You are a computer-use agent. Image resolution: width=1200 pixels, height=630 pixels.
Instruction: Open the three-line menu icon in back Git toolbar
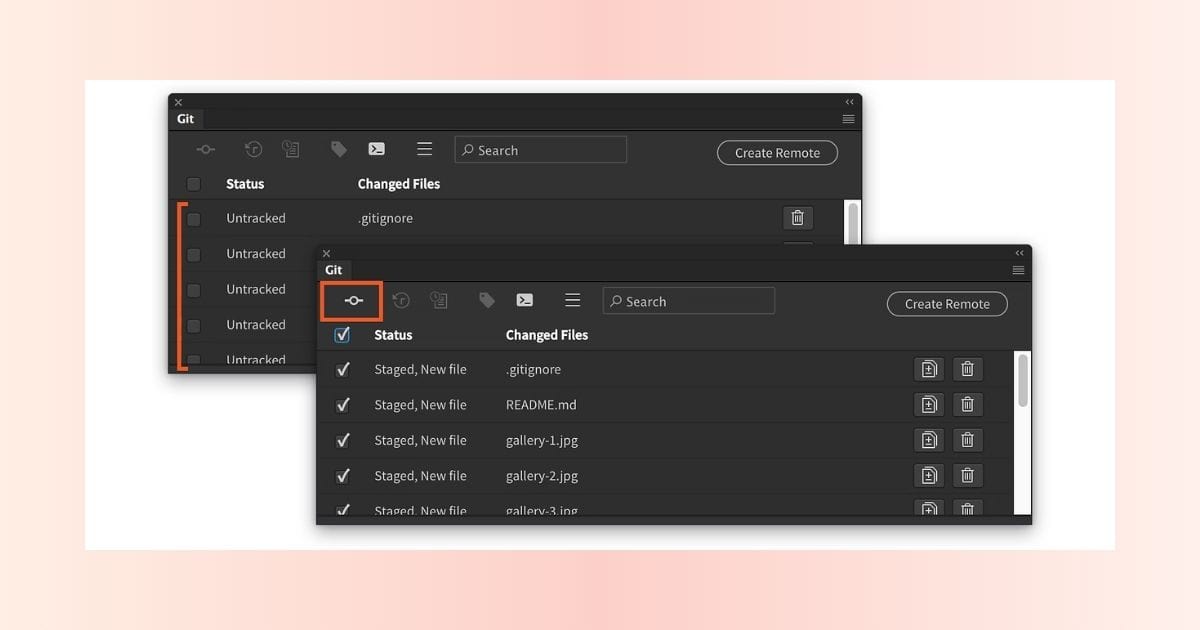425,149
